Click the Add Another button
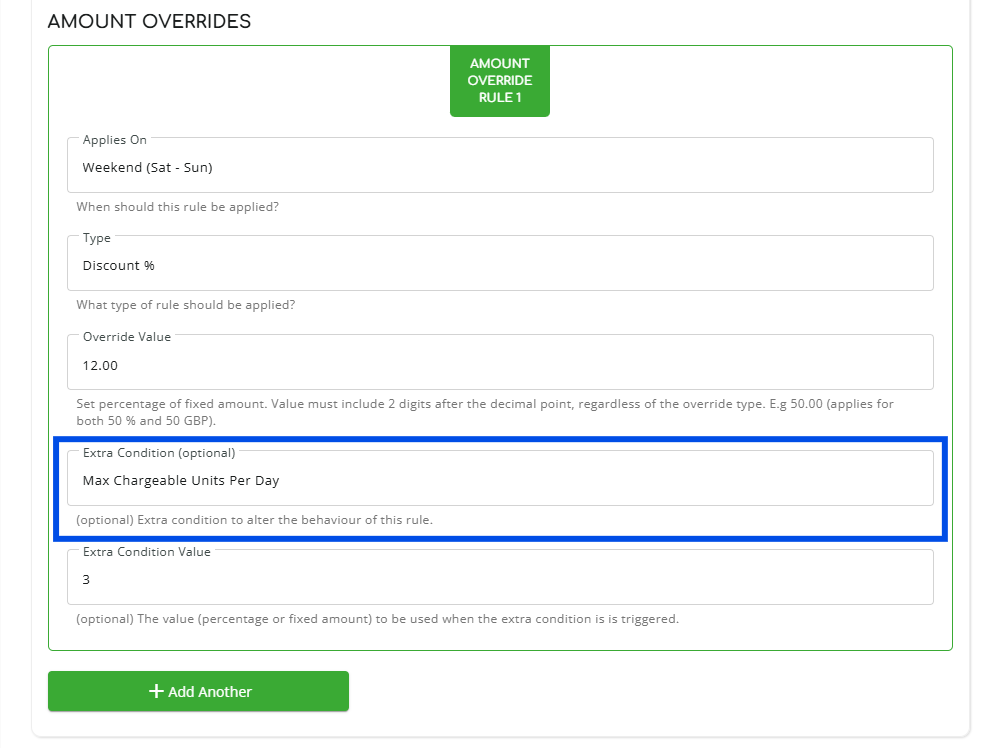Screen dimensions: 1008x748 click(198, 691)
